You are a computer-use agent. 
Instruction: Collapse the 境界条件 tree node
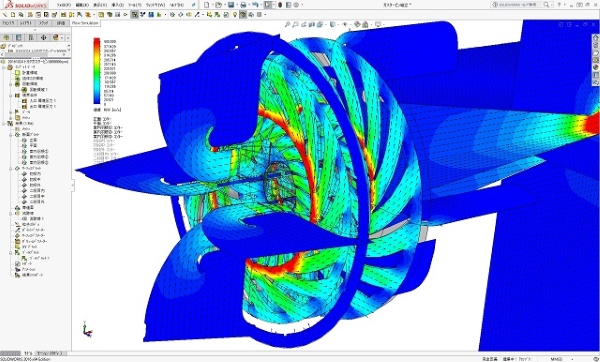(x=11, y=95)
